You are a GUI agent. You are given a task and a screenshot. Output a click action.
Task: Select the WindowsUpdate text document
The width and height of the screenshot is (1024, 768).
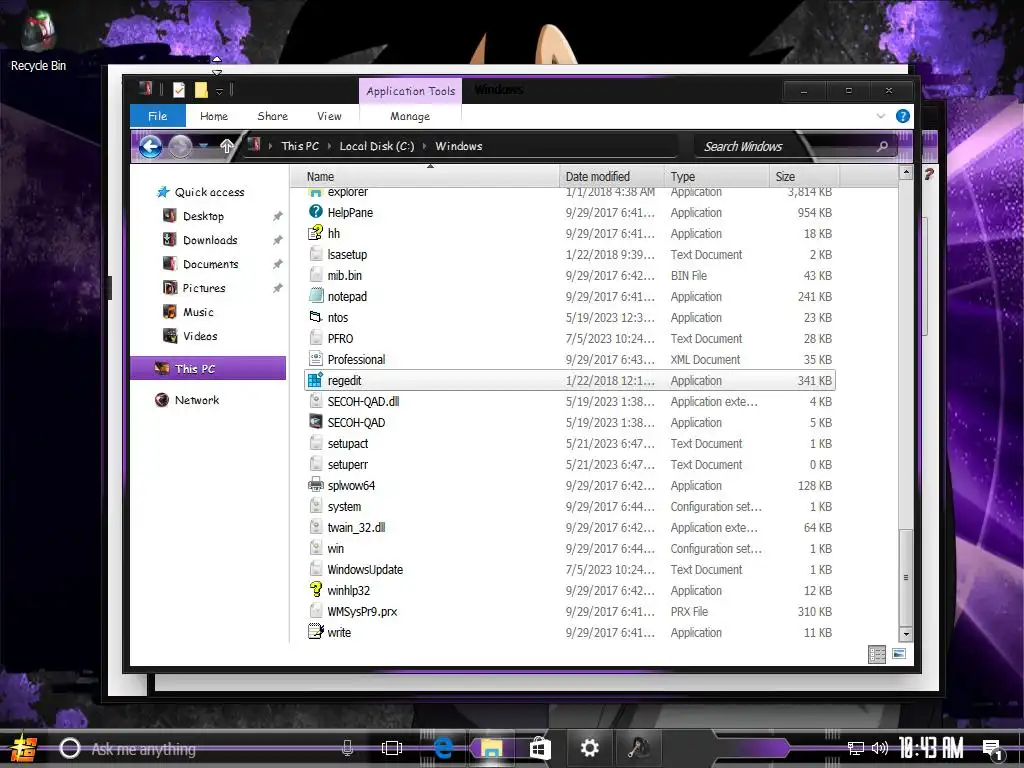pyautogui.click(x=365, y=569)
